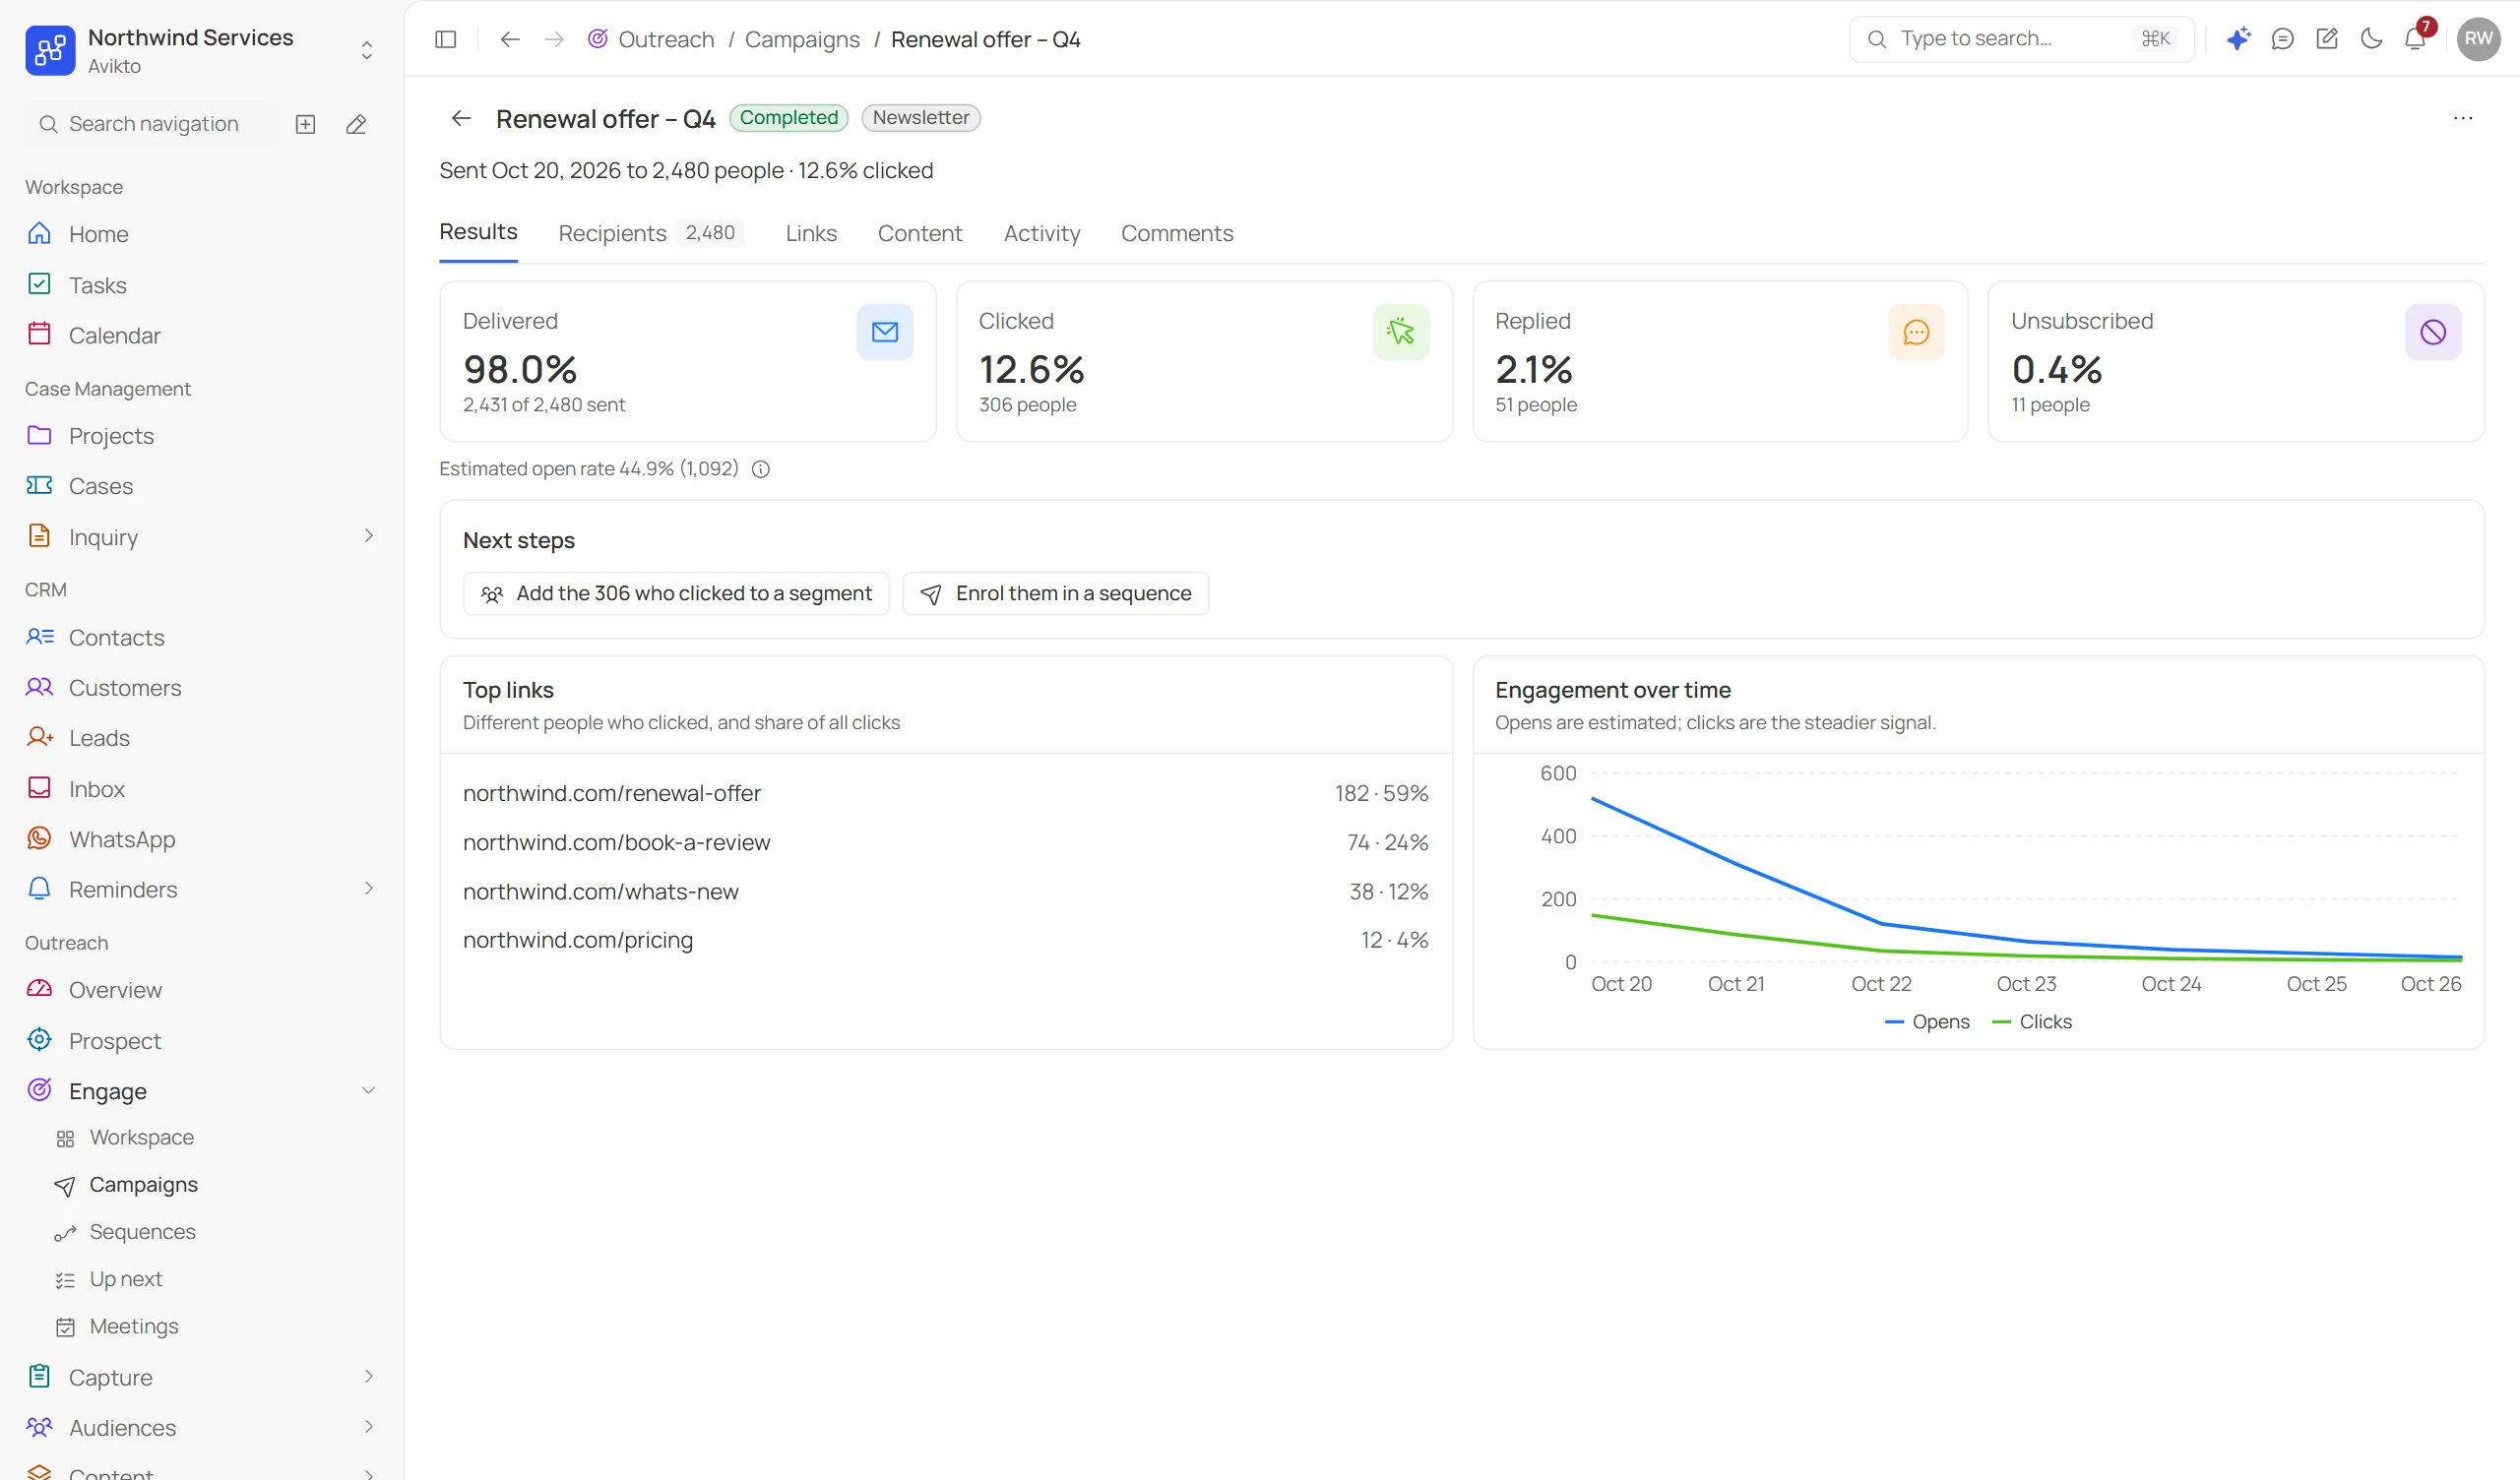Switch to the Recipients tab
Screen dimensions: 2520x1480
click(x=650, y=233)
